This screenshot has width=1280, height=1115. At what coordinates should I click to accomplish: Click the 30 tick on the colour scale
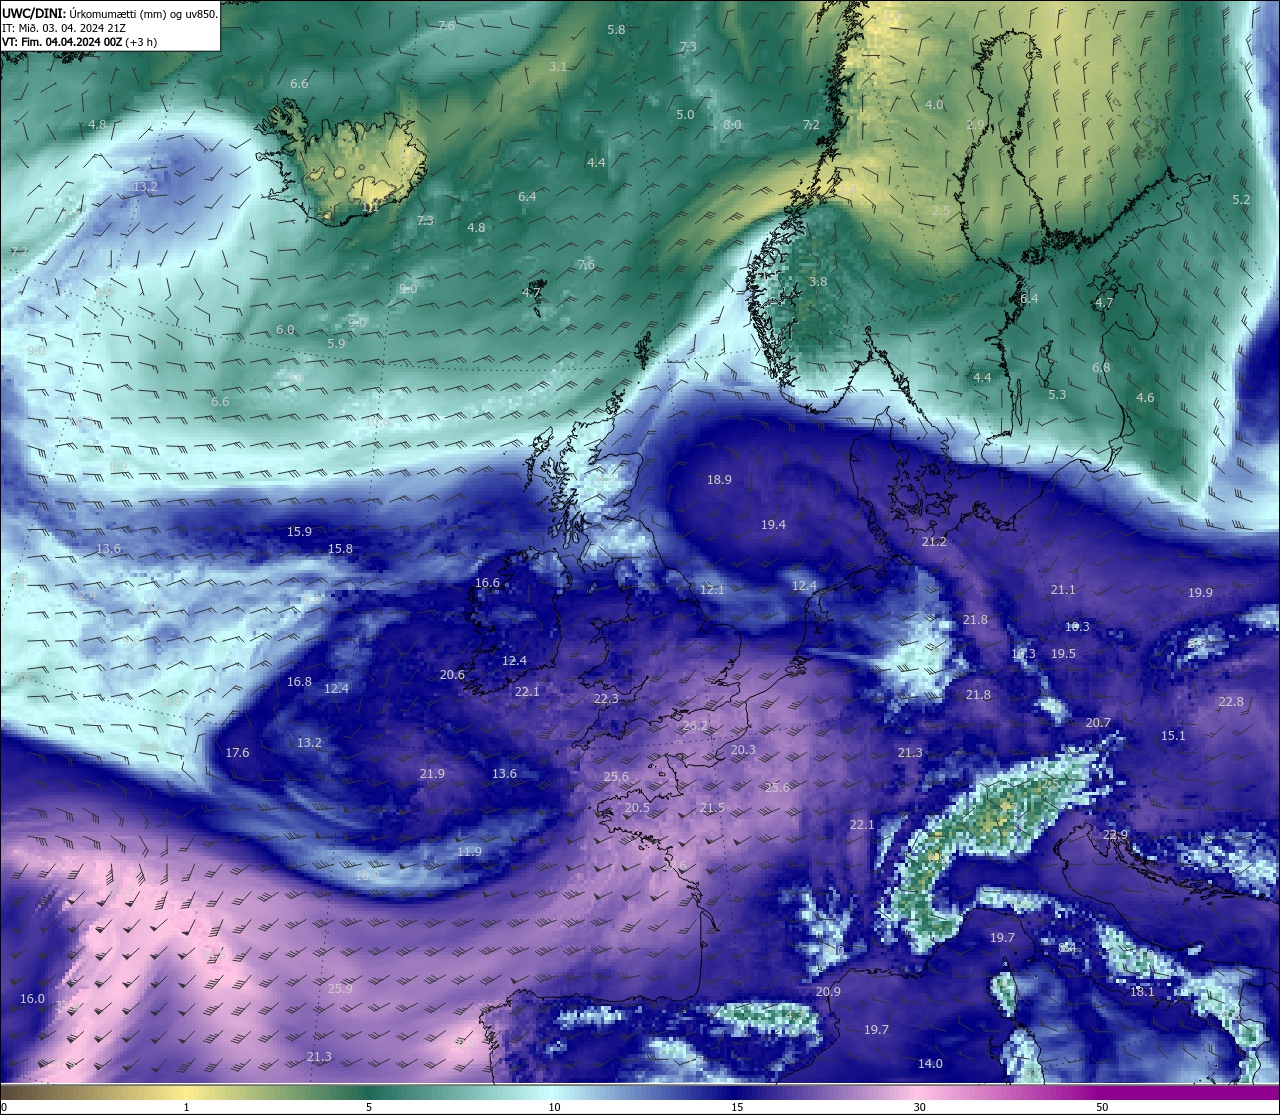pyautogui.click(x=919, y=1107)
